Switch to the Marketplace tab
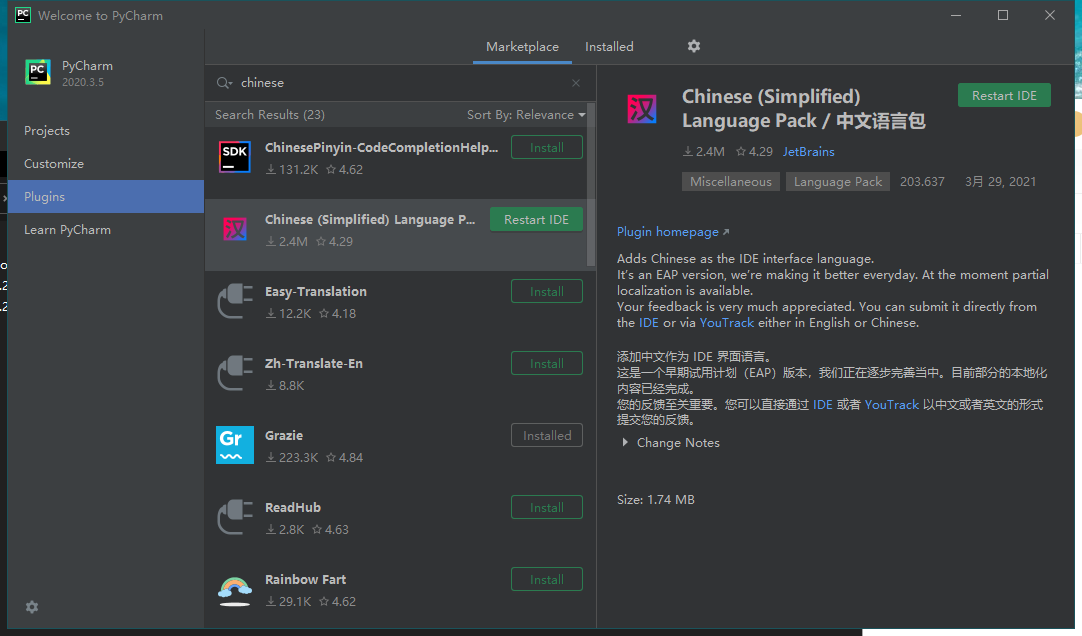 tap(522, 46)
